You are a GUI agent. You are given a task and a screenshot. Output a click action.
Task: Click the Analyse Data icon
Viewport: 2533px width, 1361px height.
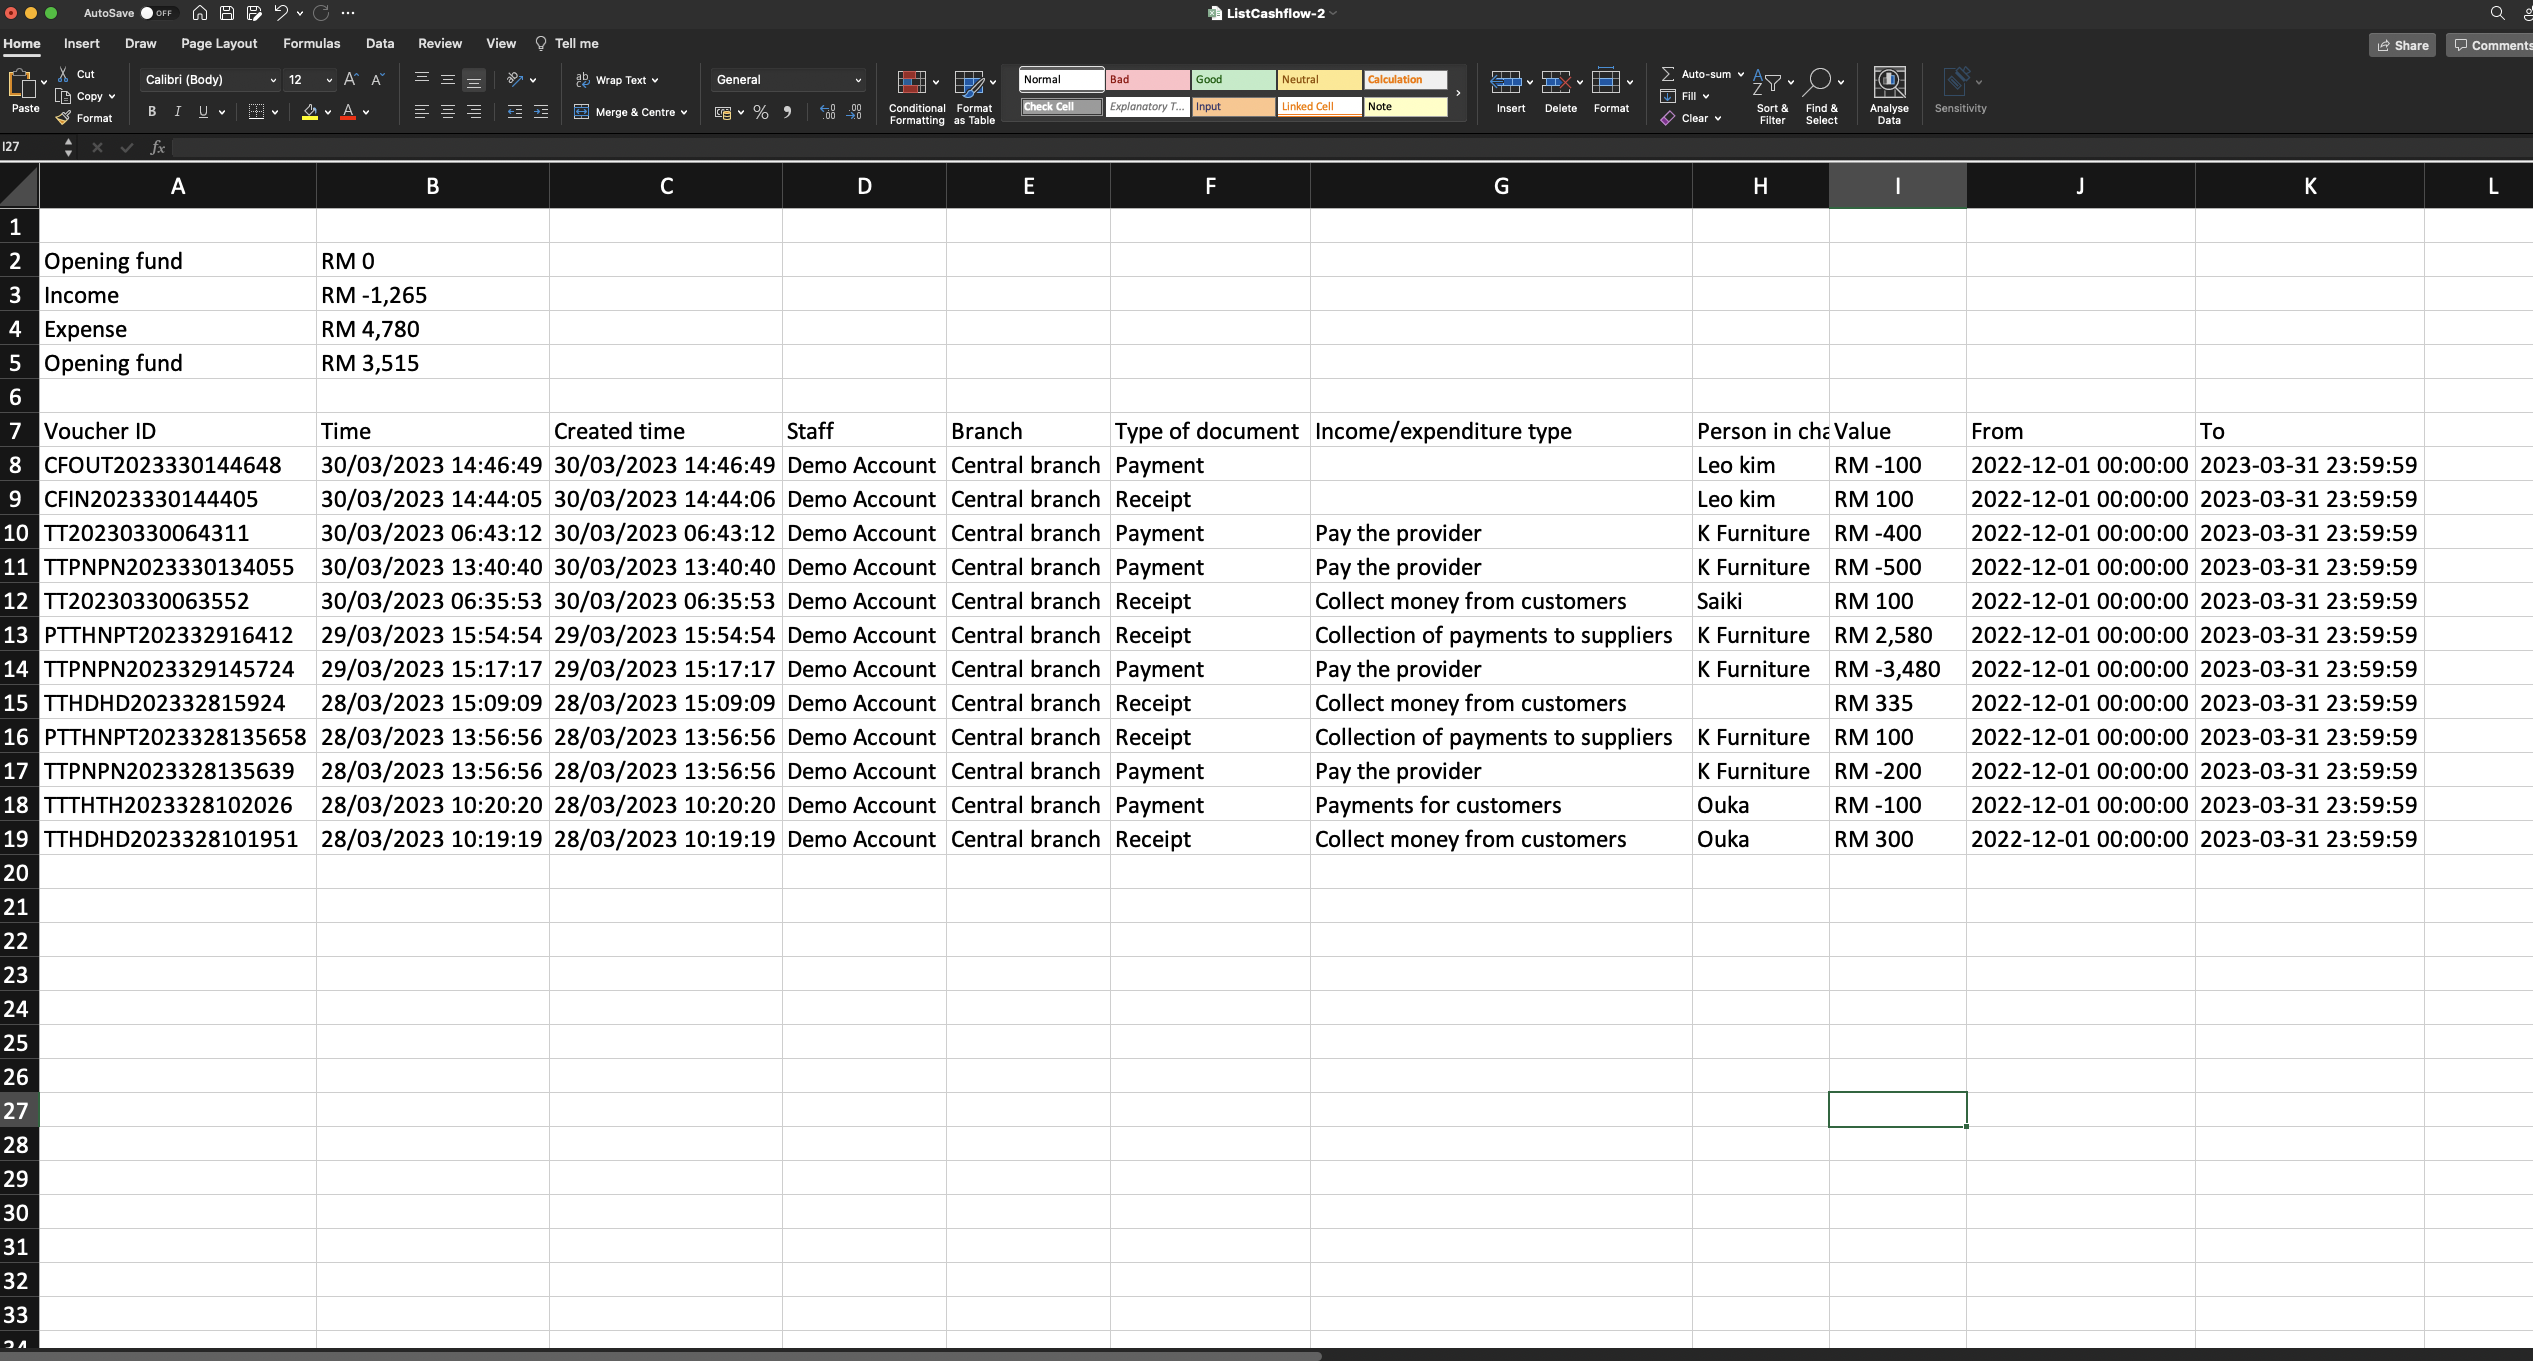(1888, 83)
